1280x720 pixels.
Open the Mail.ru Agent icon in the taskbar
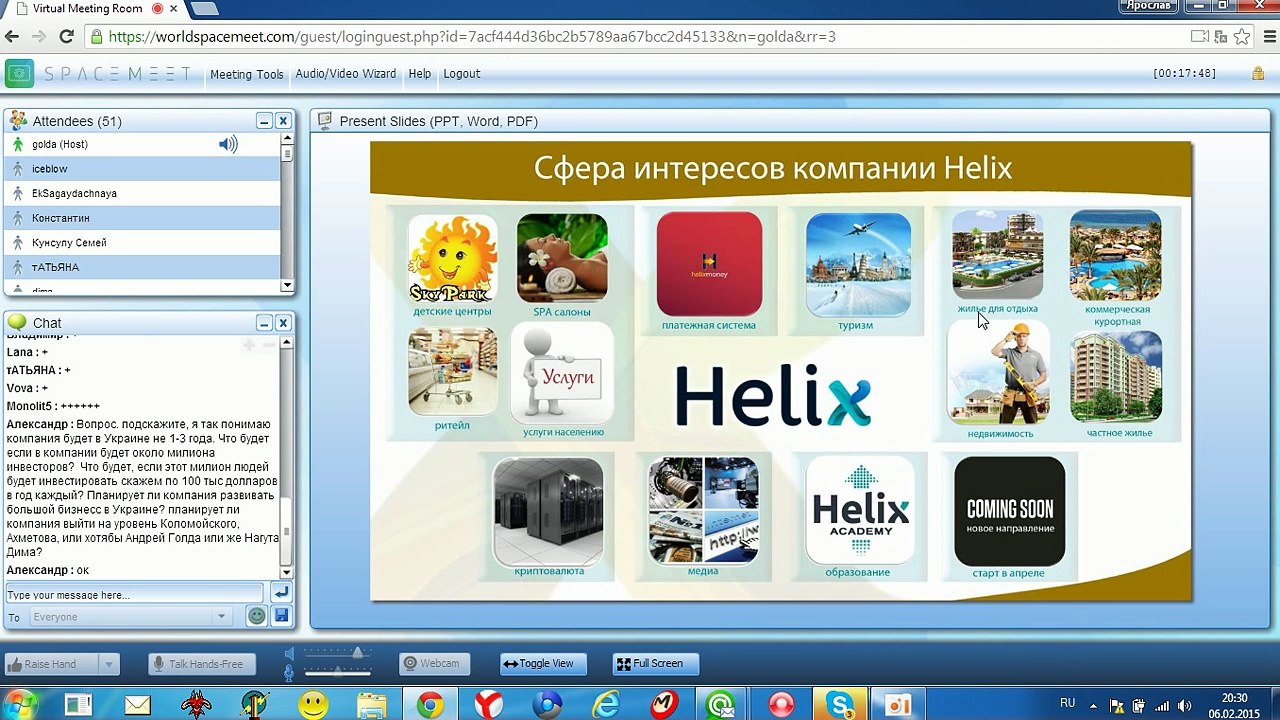pos(722,705)
